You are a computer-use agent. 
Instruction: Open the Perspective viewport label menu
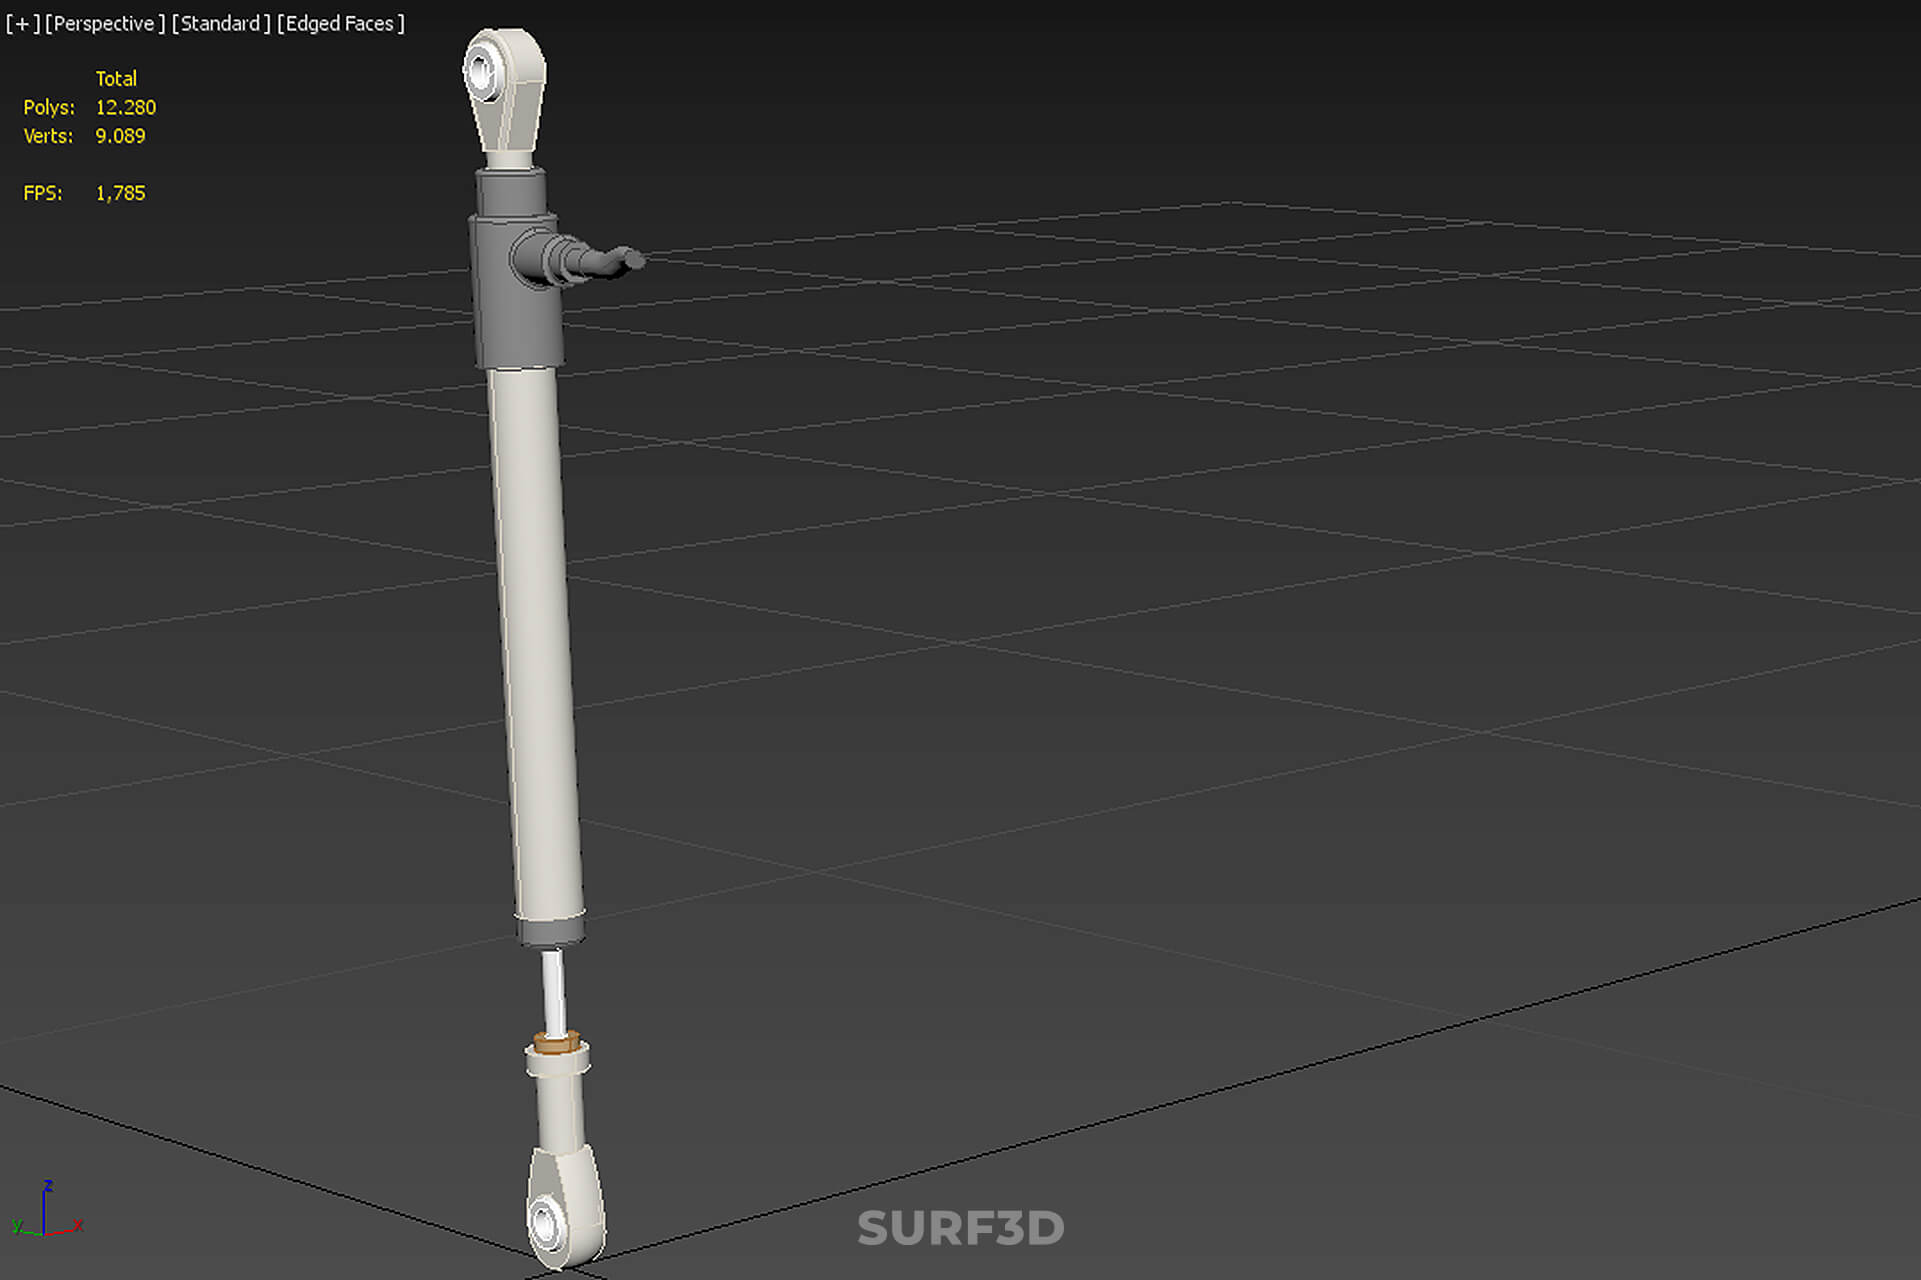(105, 23)
